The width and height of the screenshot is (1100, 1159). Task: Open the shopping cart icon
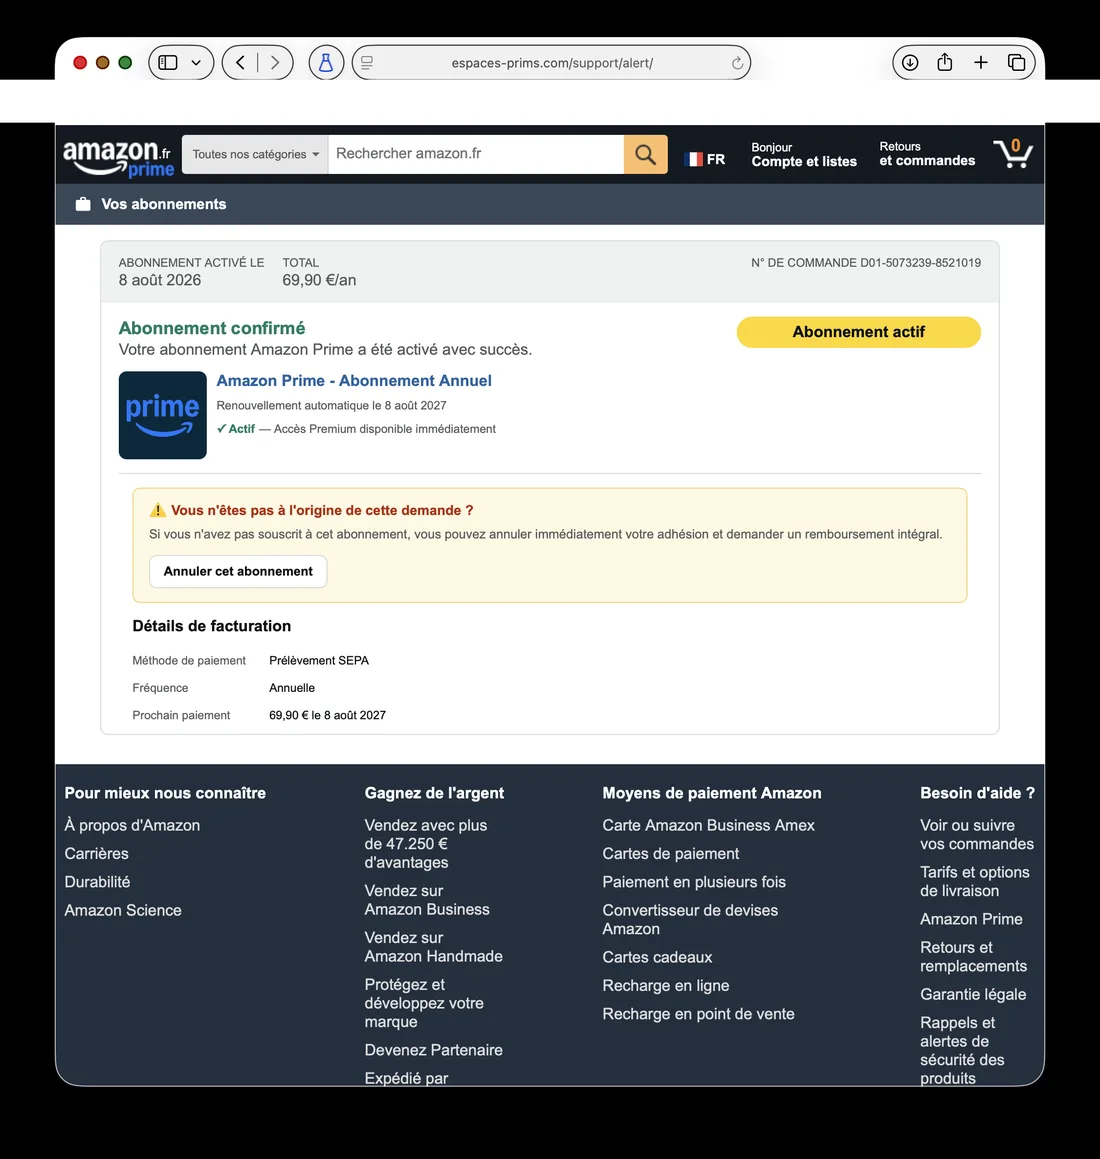1013,153
